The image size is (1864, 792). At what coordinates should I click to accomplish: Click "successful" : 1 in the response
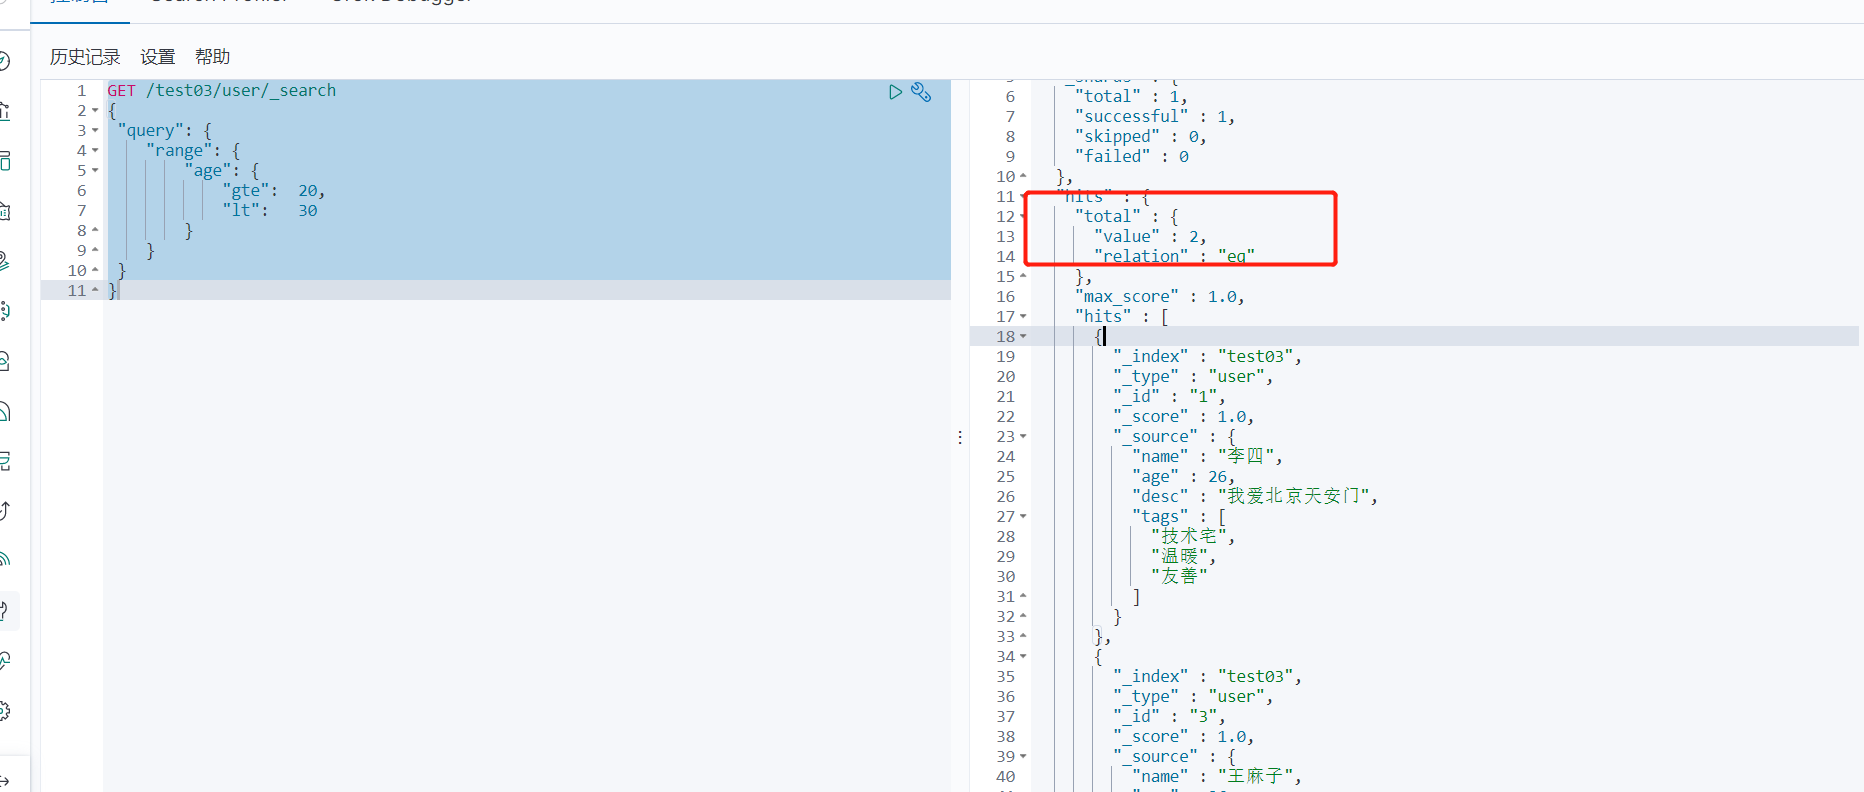point(1155,116)
